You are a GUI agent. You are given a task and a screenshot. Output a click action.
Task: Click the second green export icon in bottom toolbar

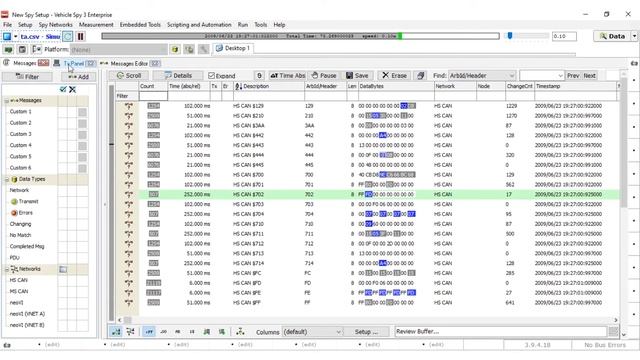pyautogui.click(x=222, y=332)
